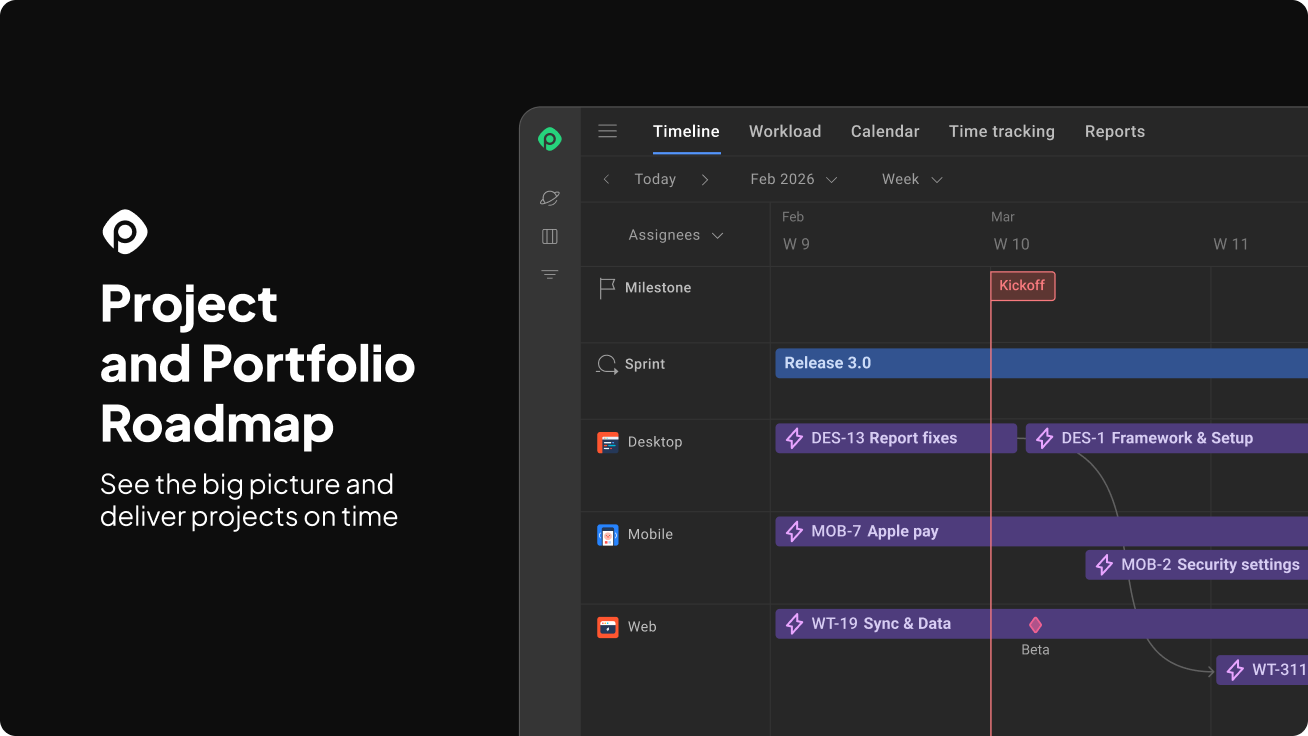1308x736 pixels.
Task: Switch to the Workload tab
Action: point(784,131)
